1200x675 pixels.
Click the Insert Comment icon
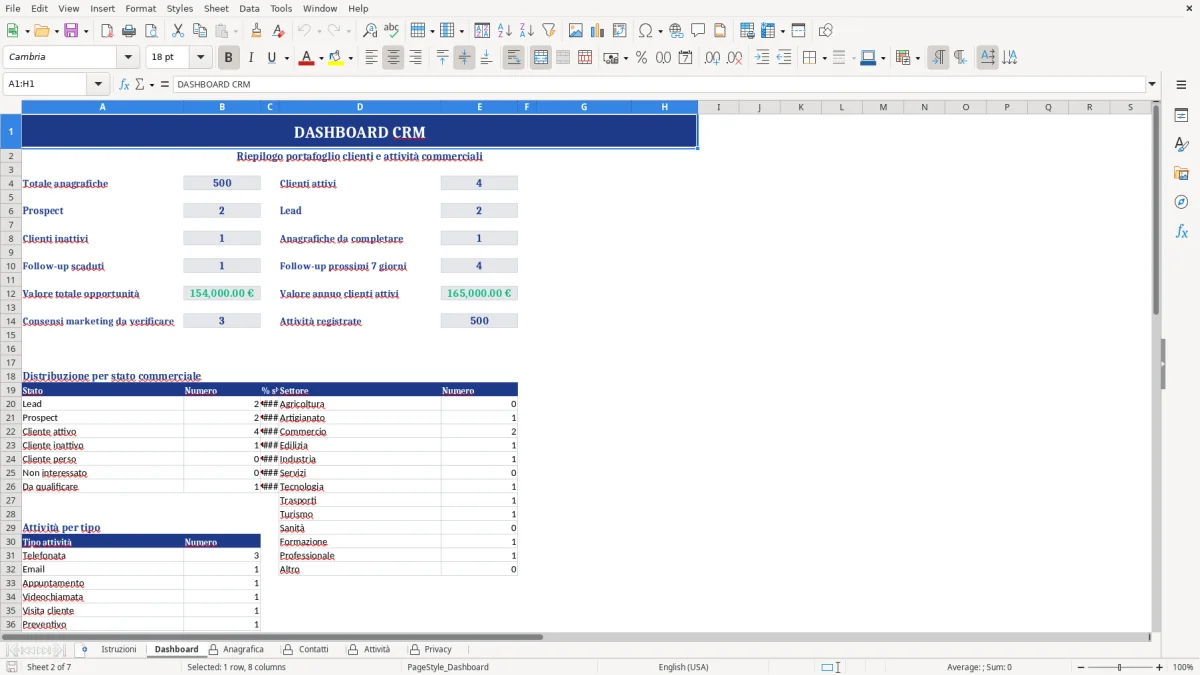[x=698, y=31]
